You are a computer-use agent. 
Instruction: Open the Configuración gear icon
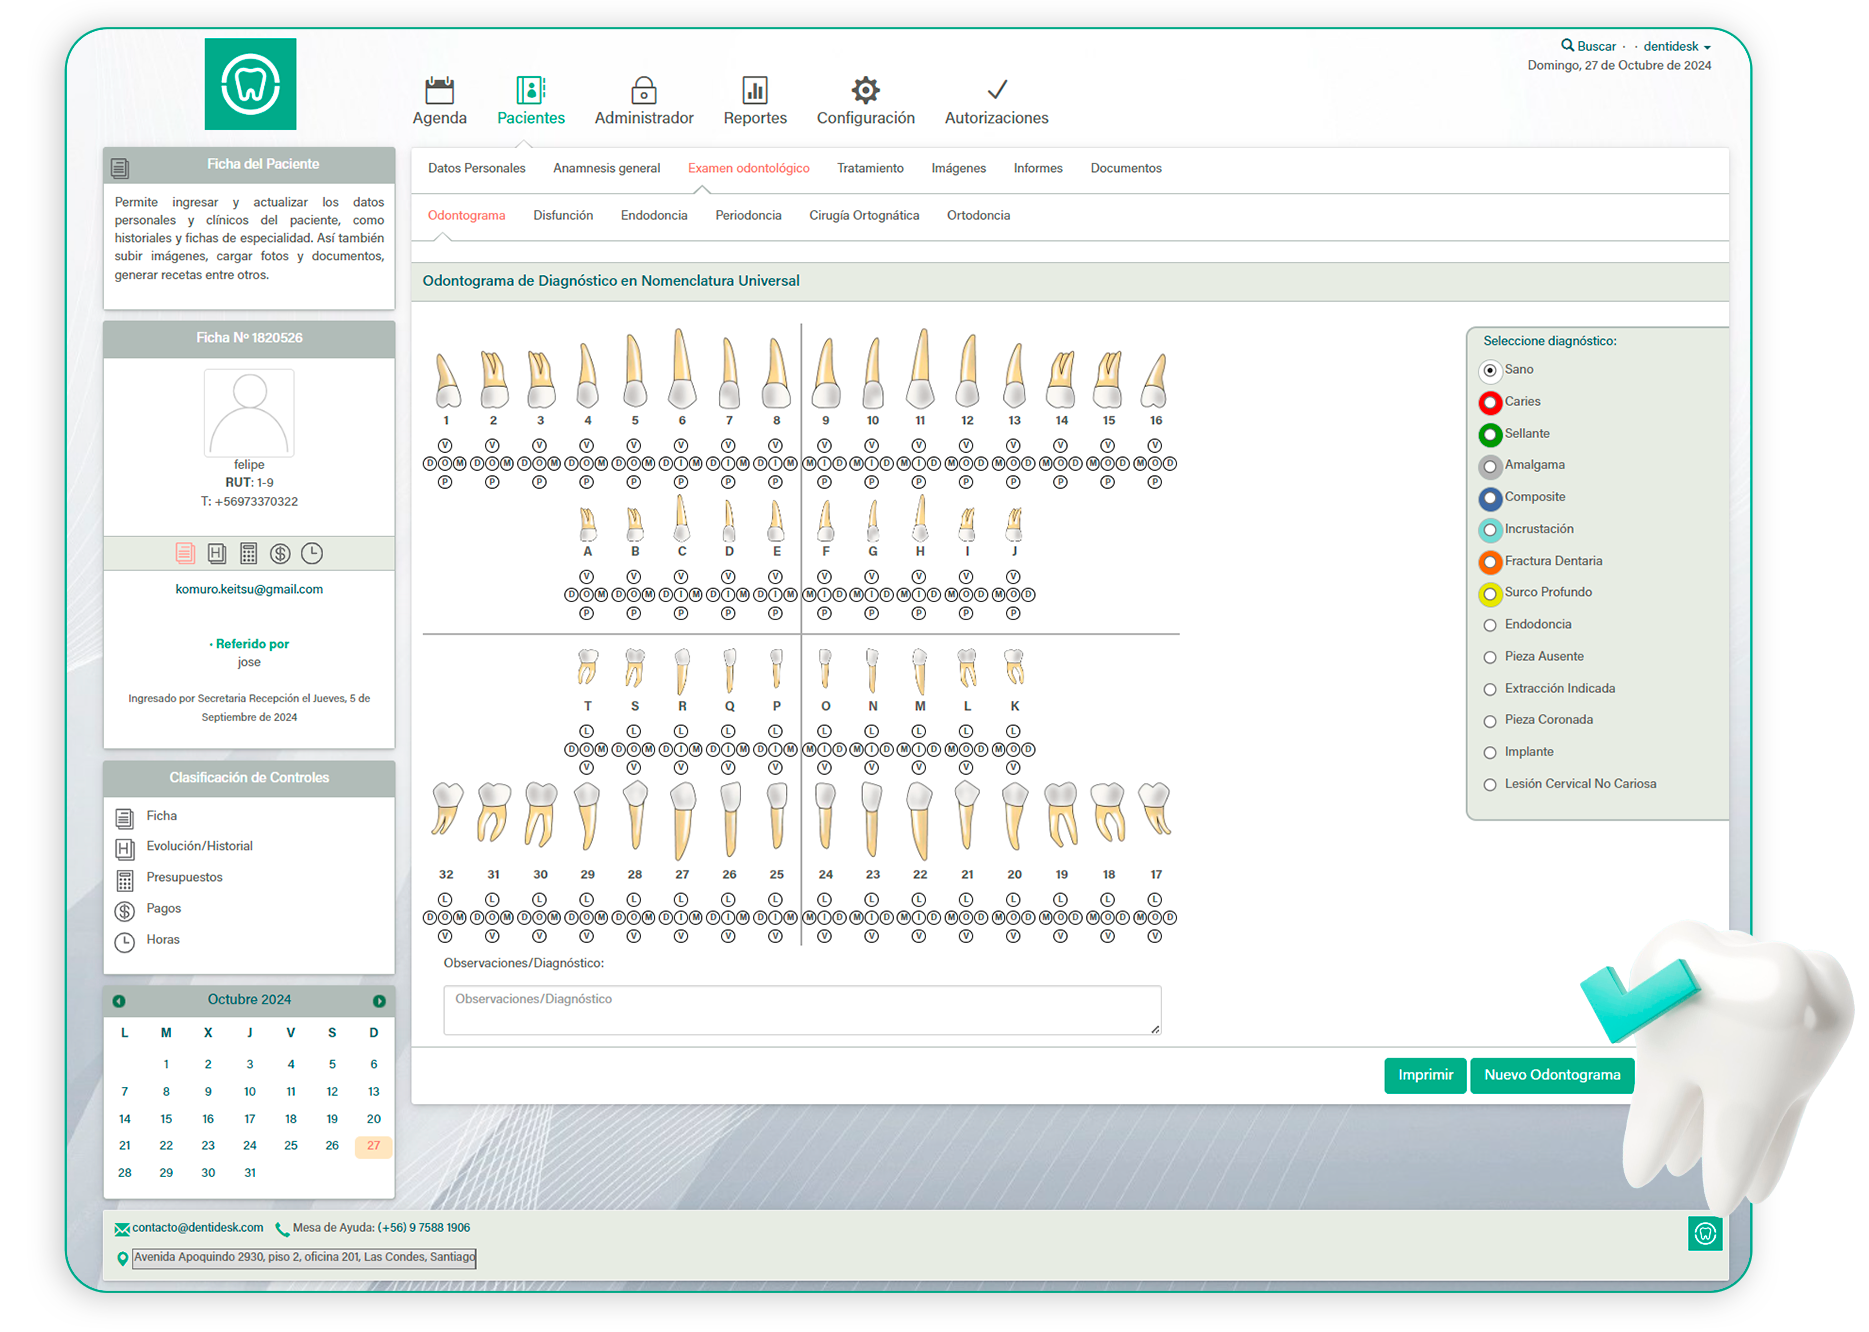pos(865,91)
